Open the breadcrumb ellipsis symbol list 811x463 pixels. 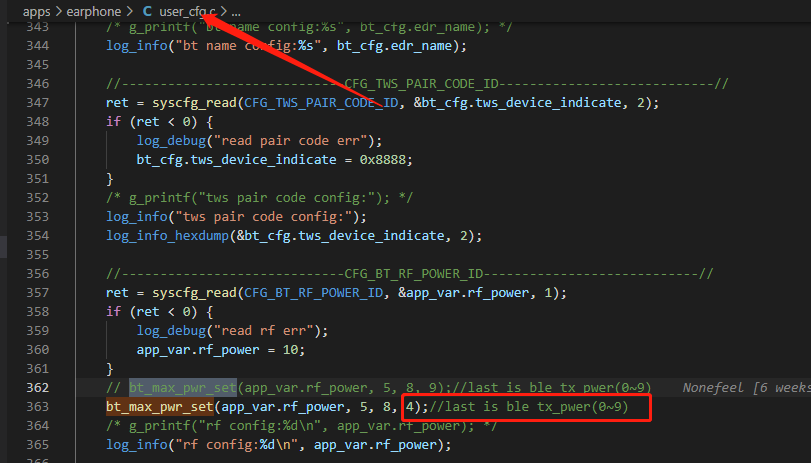(236, 11)
